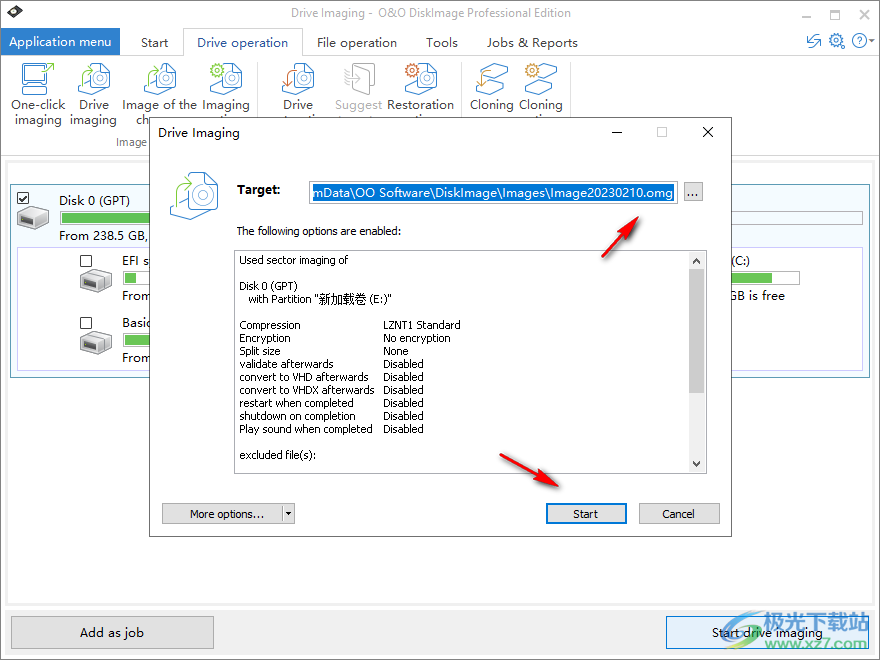
Task: Click options list scroll down arrow
Action: (x=696, y=464)
